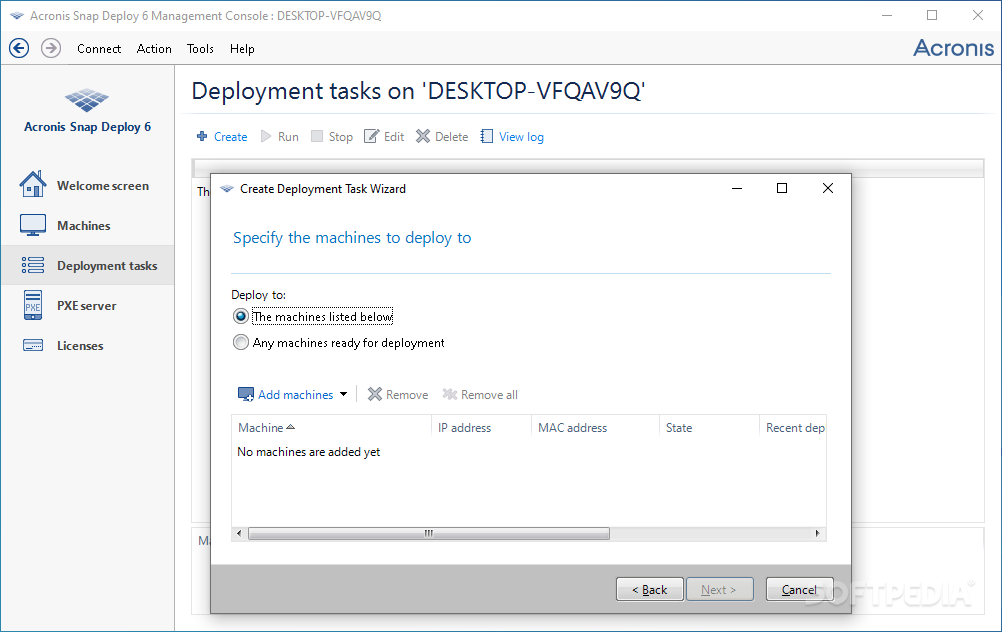Click the Add machines monitor icon
The width and height of the screenshot is (1002, 632).
point(246,394)
